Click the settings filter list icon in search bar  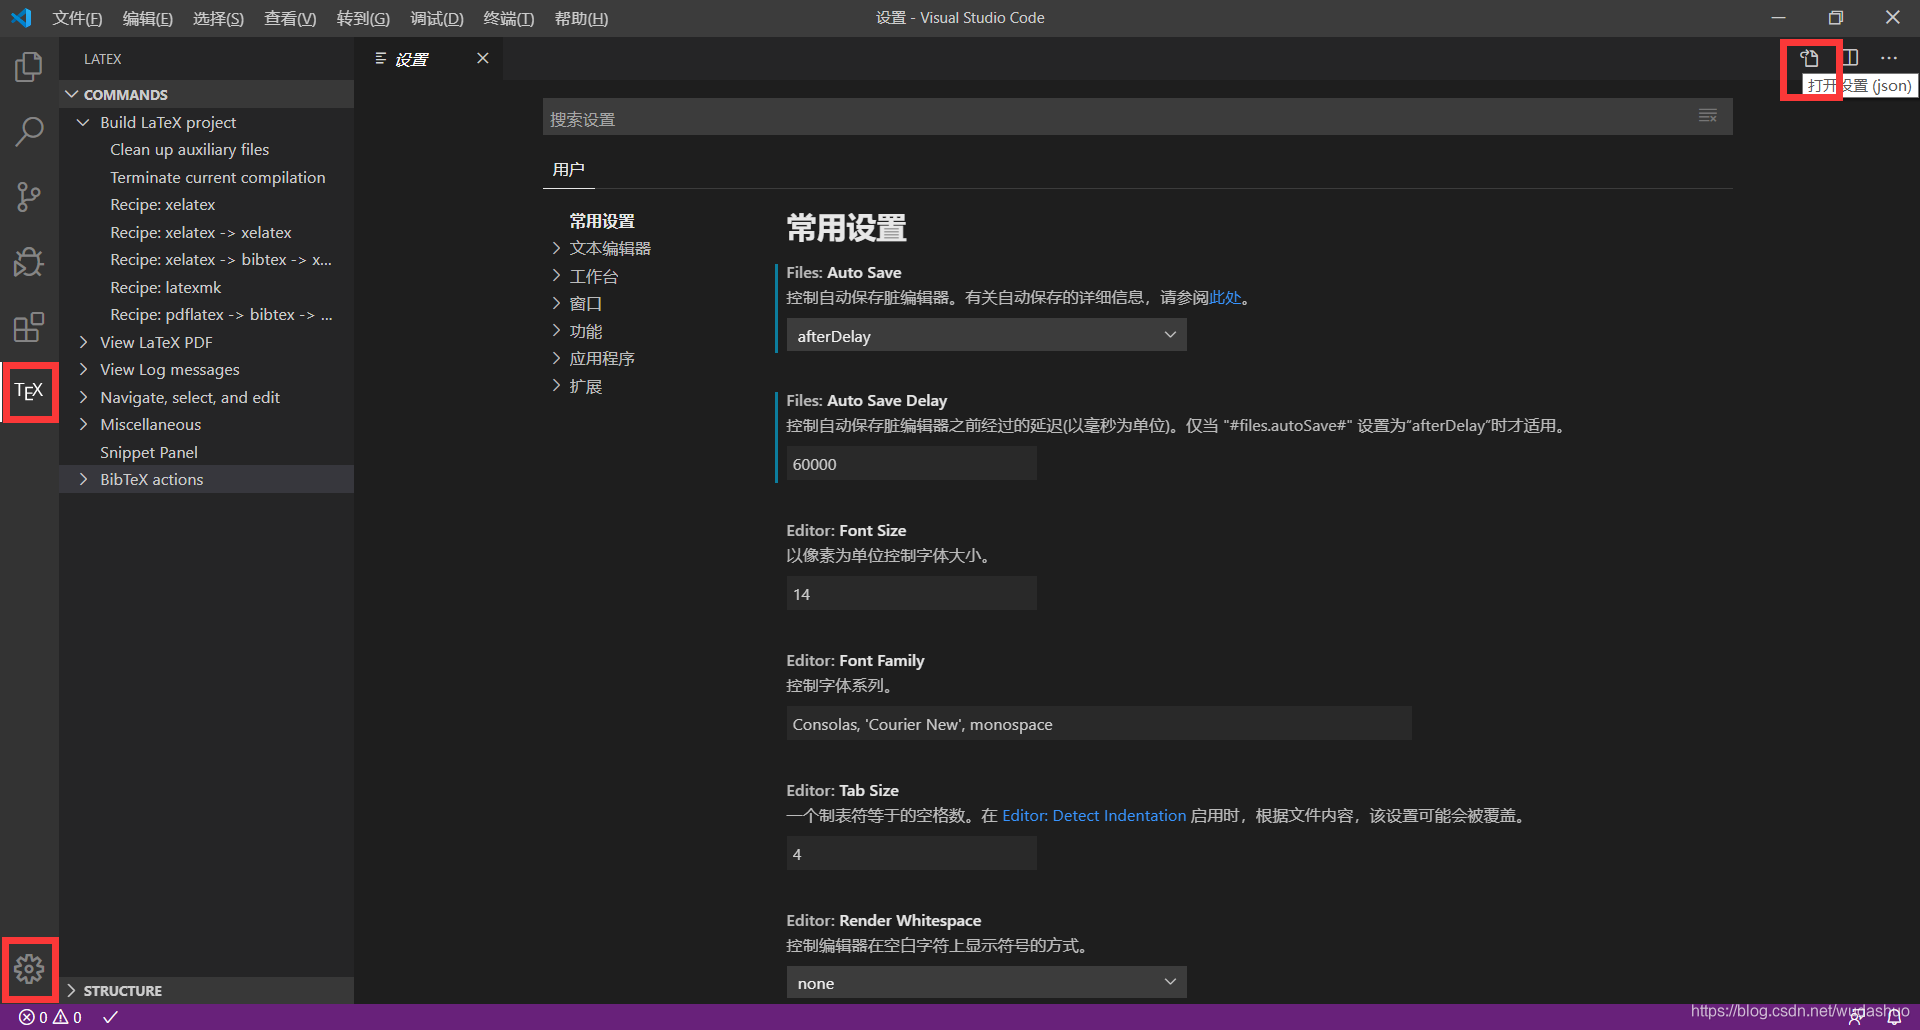tap(1708, 117)
